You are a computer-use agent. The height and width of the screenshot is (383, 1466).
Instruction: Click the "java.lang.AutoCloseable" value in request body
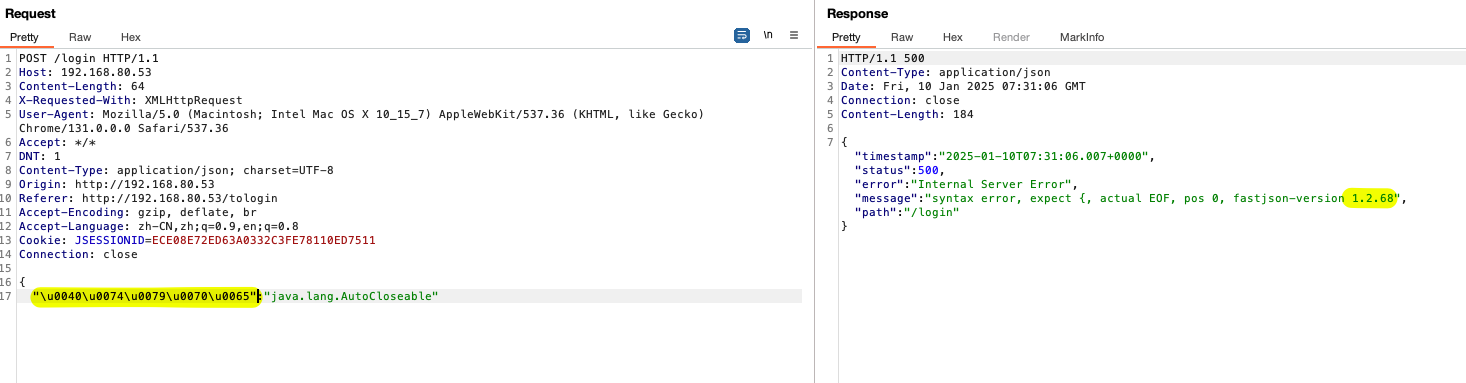[x=351, y=296]
